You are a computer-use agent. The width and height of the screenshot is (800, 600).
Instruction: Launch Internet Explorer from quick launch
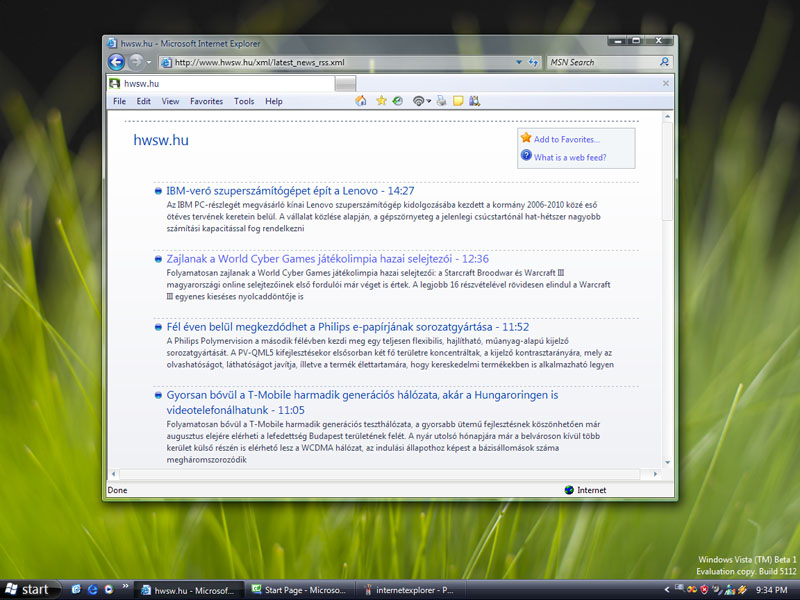pyautogui.click(x=92, y=589)
